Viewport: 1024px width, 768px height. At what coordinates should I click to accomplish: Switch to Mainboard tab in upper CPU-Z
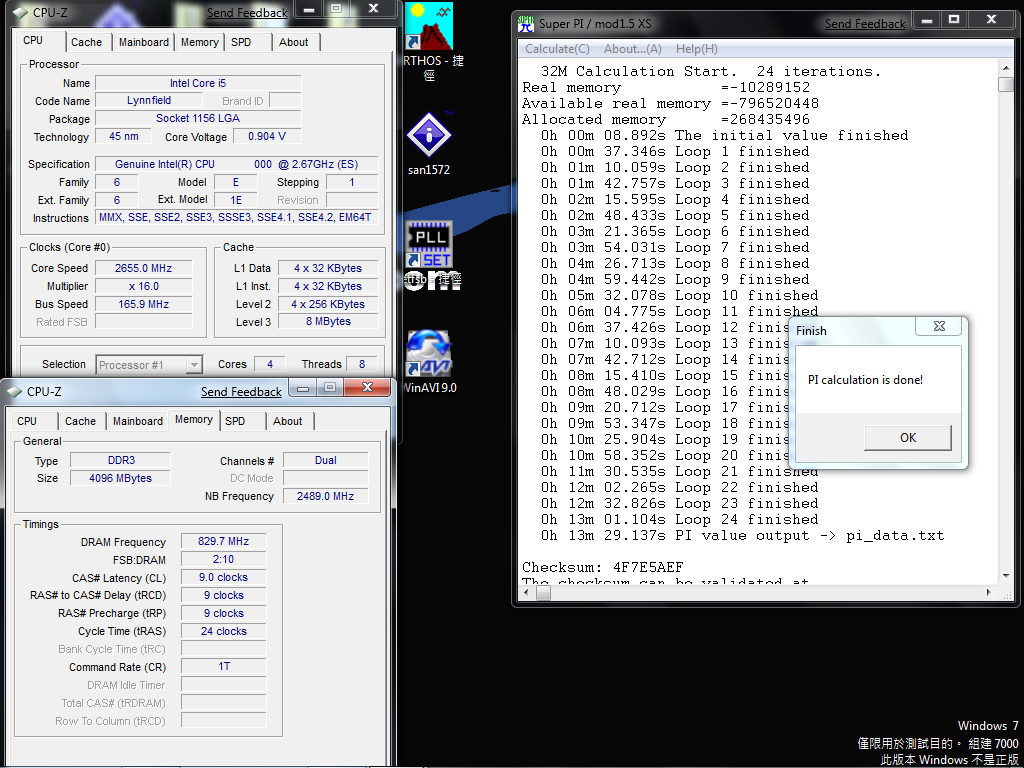coord(144,42)
